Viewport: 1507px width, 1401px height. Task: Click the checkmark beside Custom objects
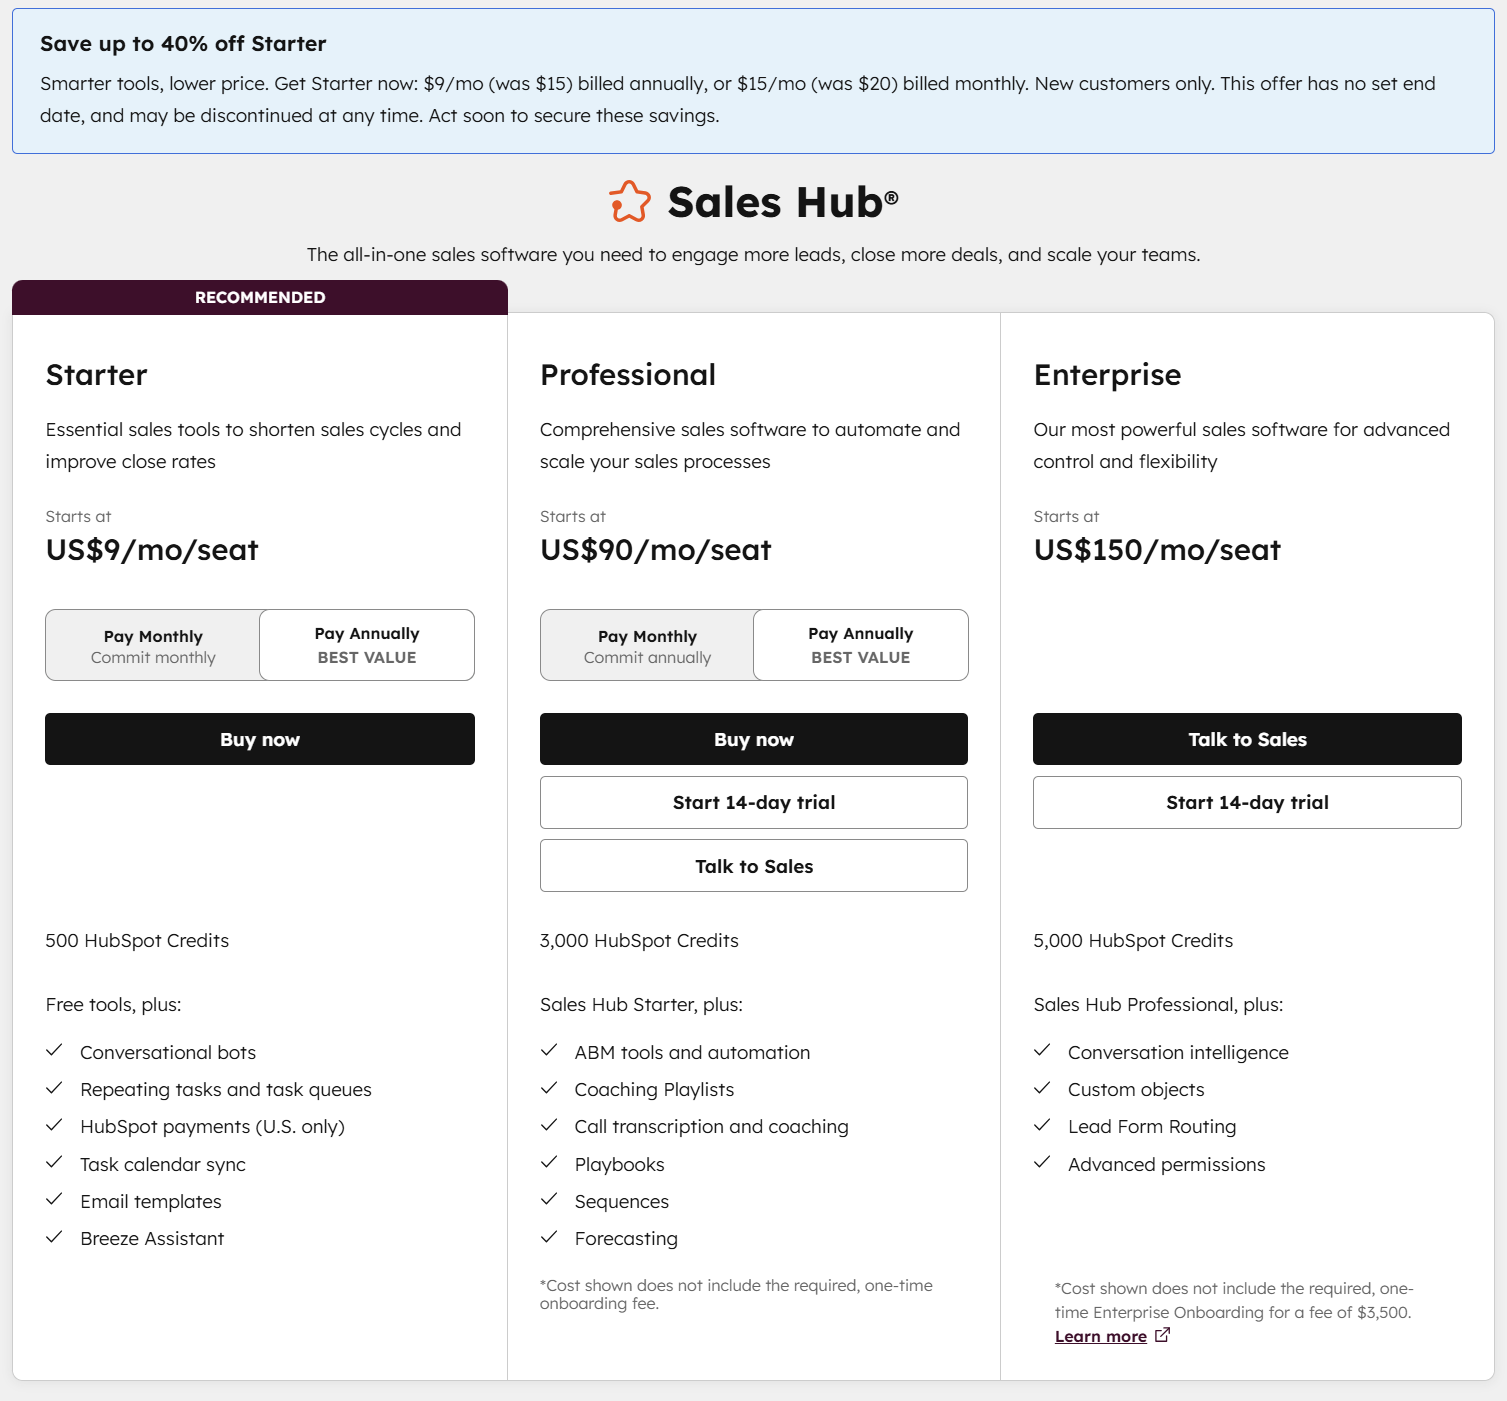pos(1042,1088)
